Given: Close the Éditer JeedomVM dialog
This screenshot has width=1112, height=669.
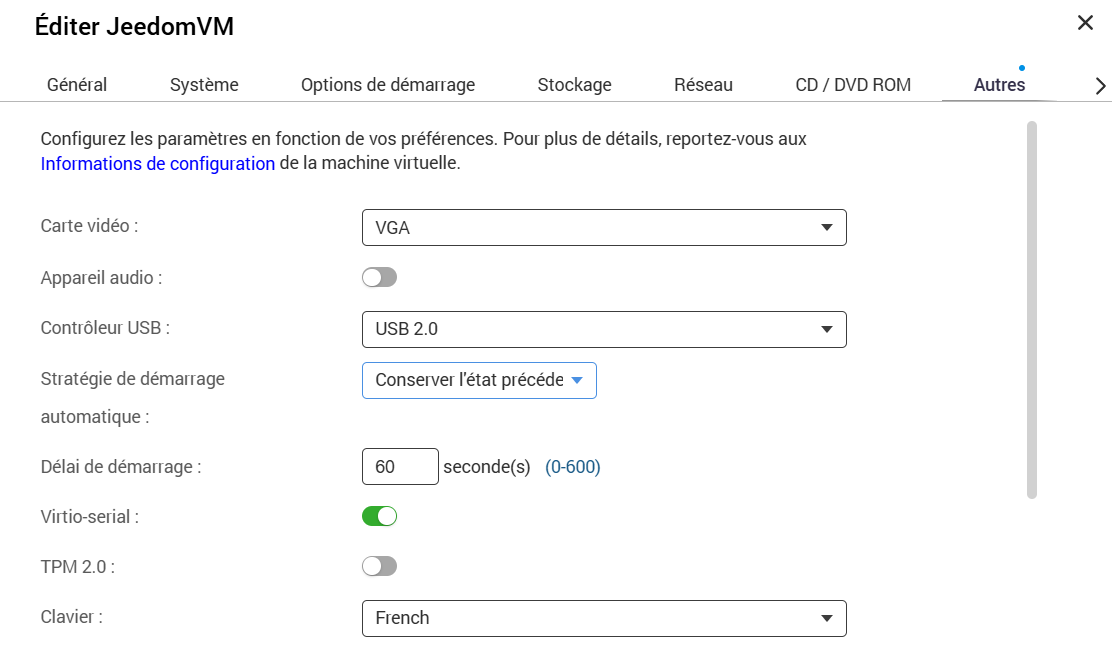Looking at the screenshot, I should coord(1085,23).
